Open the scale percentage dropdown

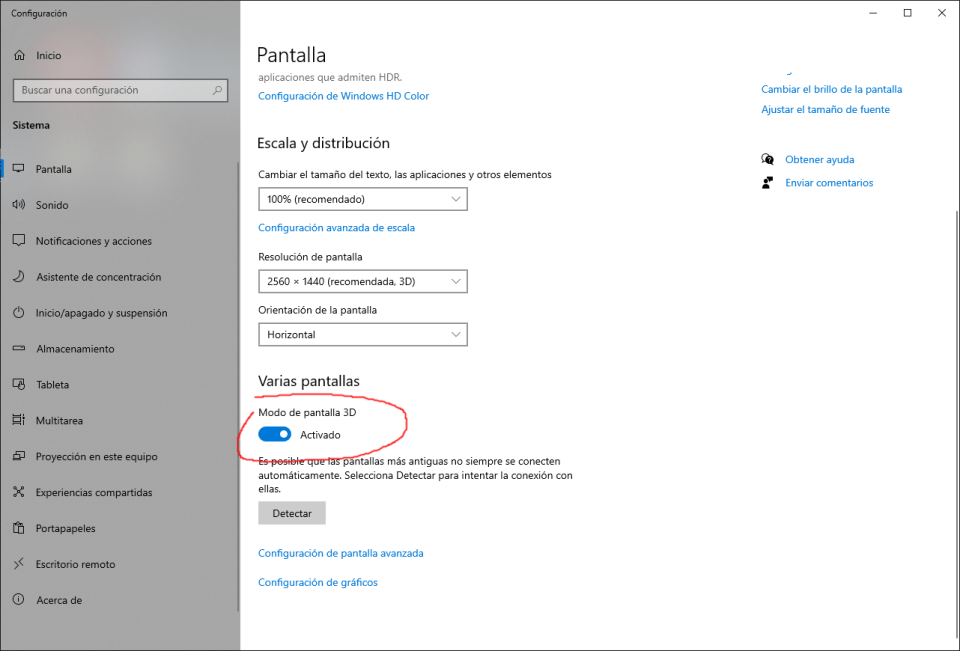(362, 199)
